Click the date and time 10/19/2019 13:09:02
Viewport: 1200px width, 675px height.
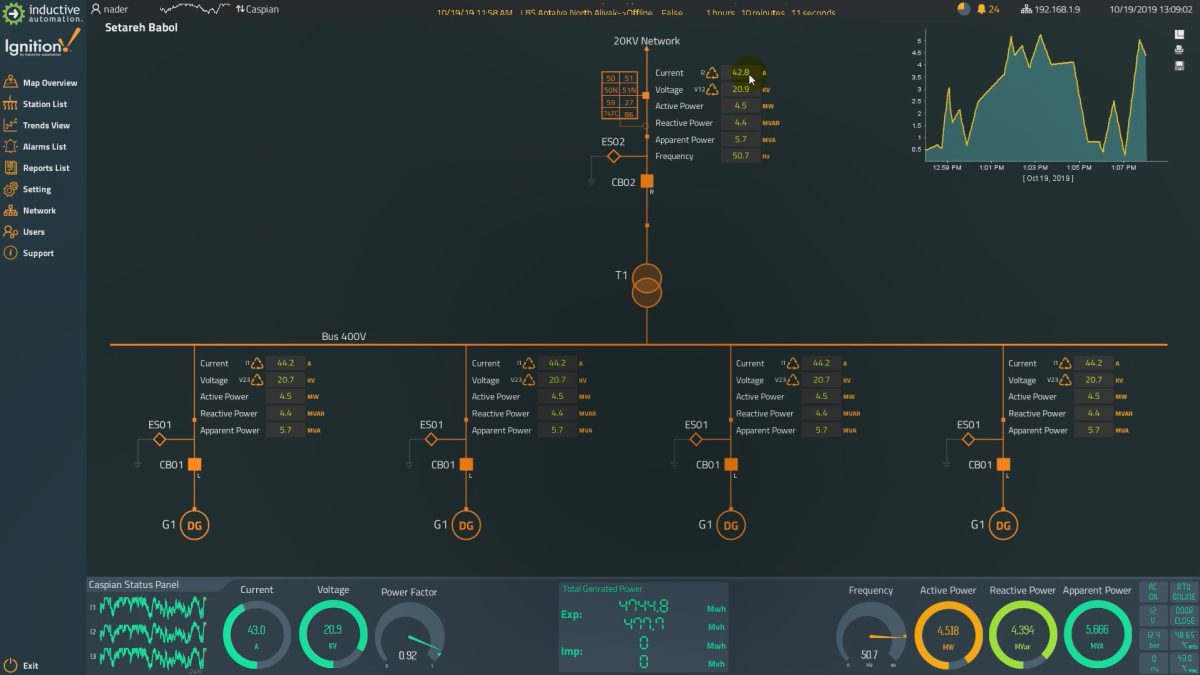(1150, 9)
